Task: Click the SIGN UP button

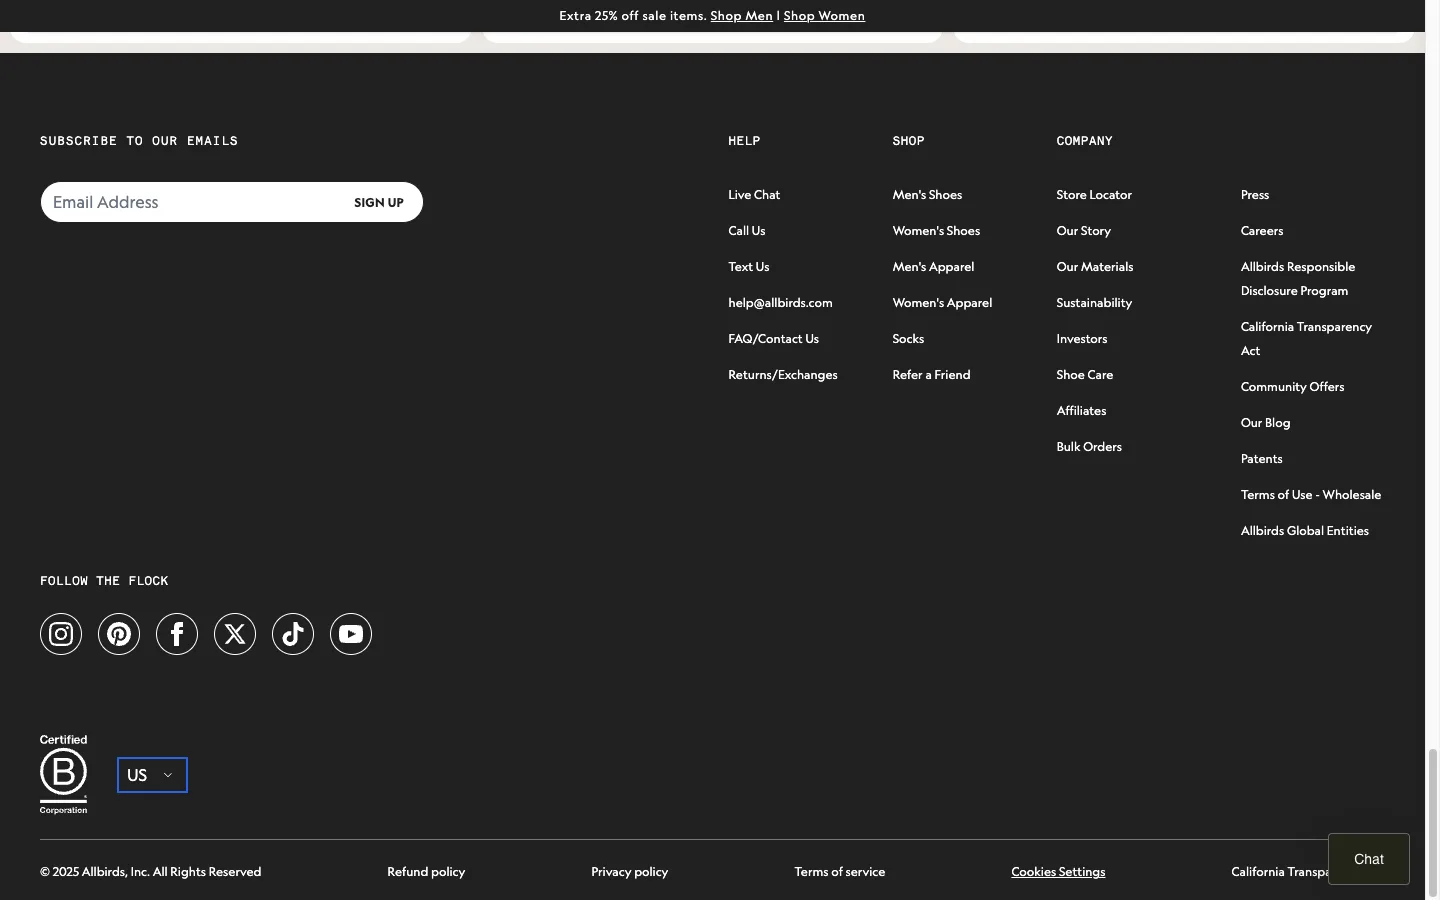Action: [379, 202]
